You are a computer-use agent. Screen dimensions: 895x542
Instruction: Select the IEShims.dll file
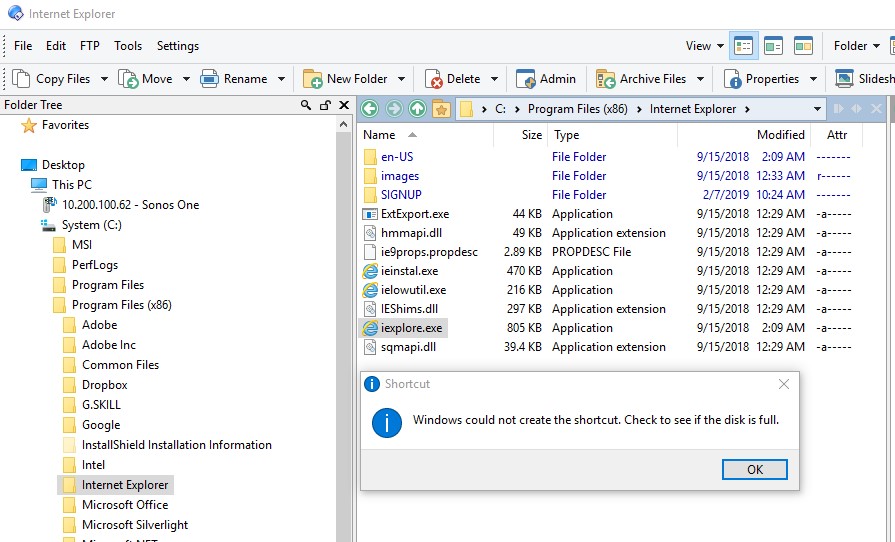[409, 309]
